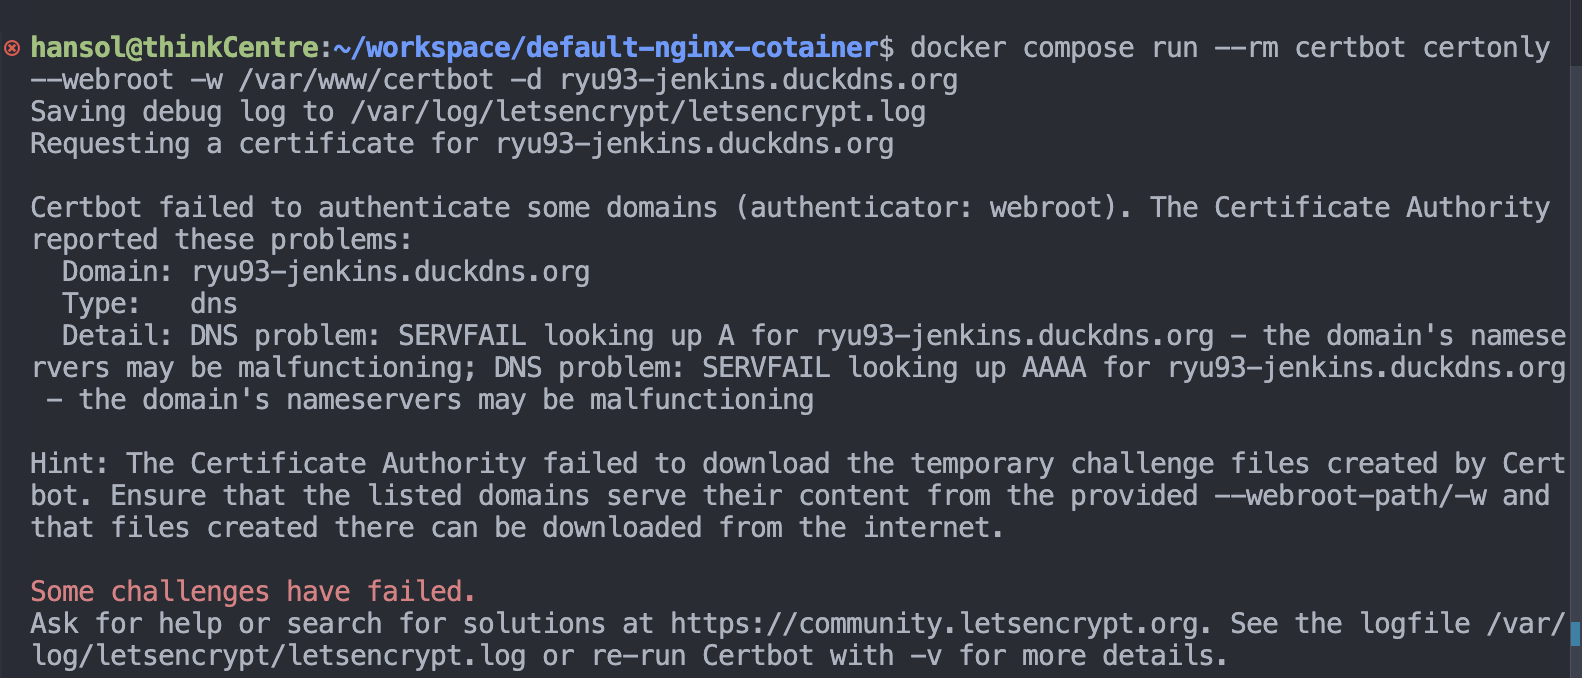The image size is (1582, 678).
Task: Open the community.letsencrypt.org link
Action: pos(934,624)
